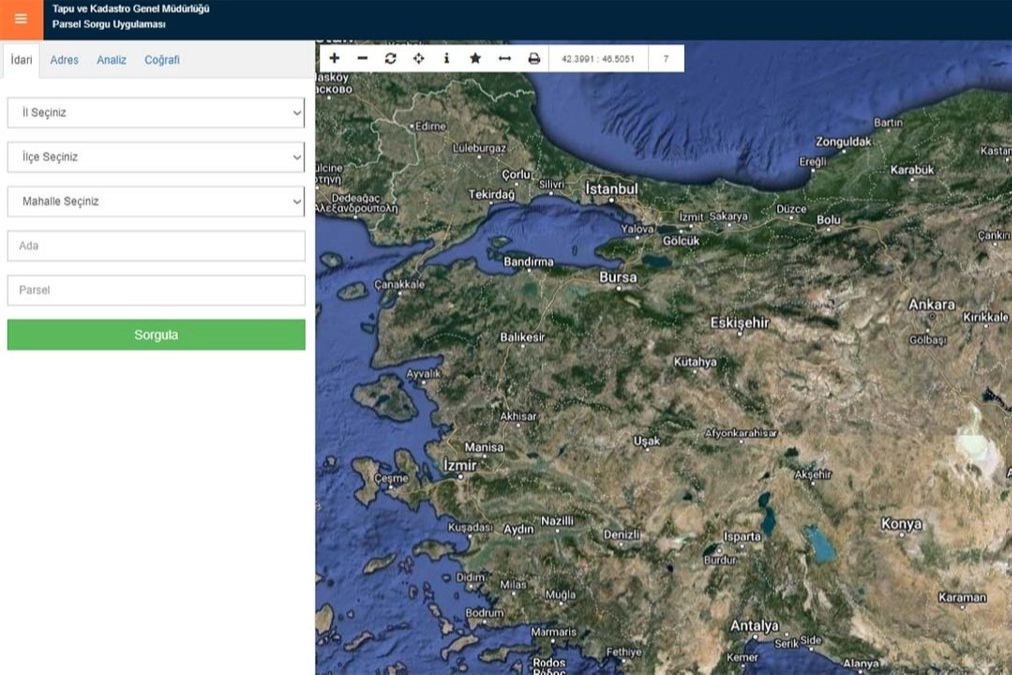Expand the Mahalle Seçiniz dropdown
This screenshot has width=1012, height=675.
coord(156,201)
